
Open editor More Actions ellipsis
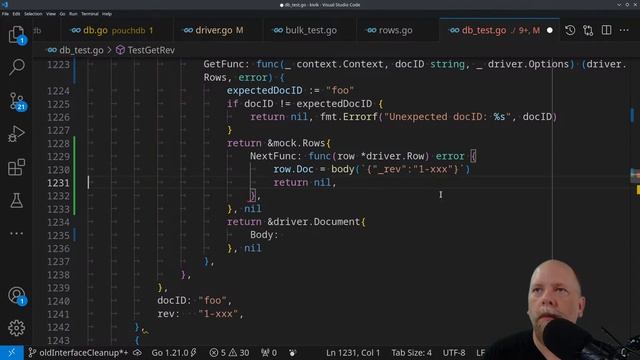click(x=624, y=30)
